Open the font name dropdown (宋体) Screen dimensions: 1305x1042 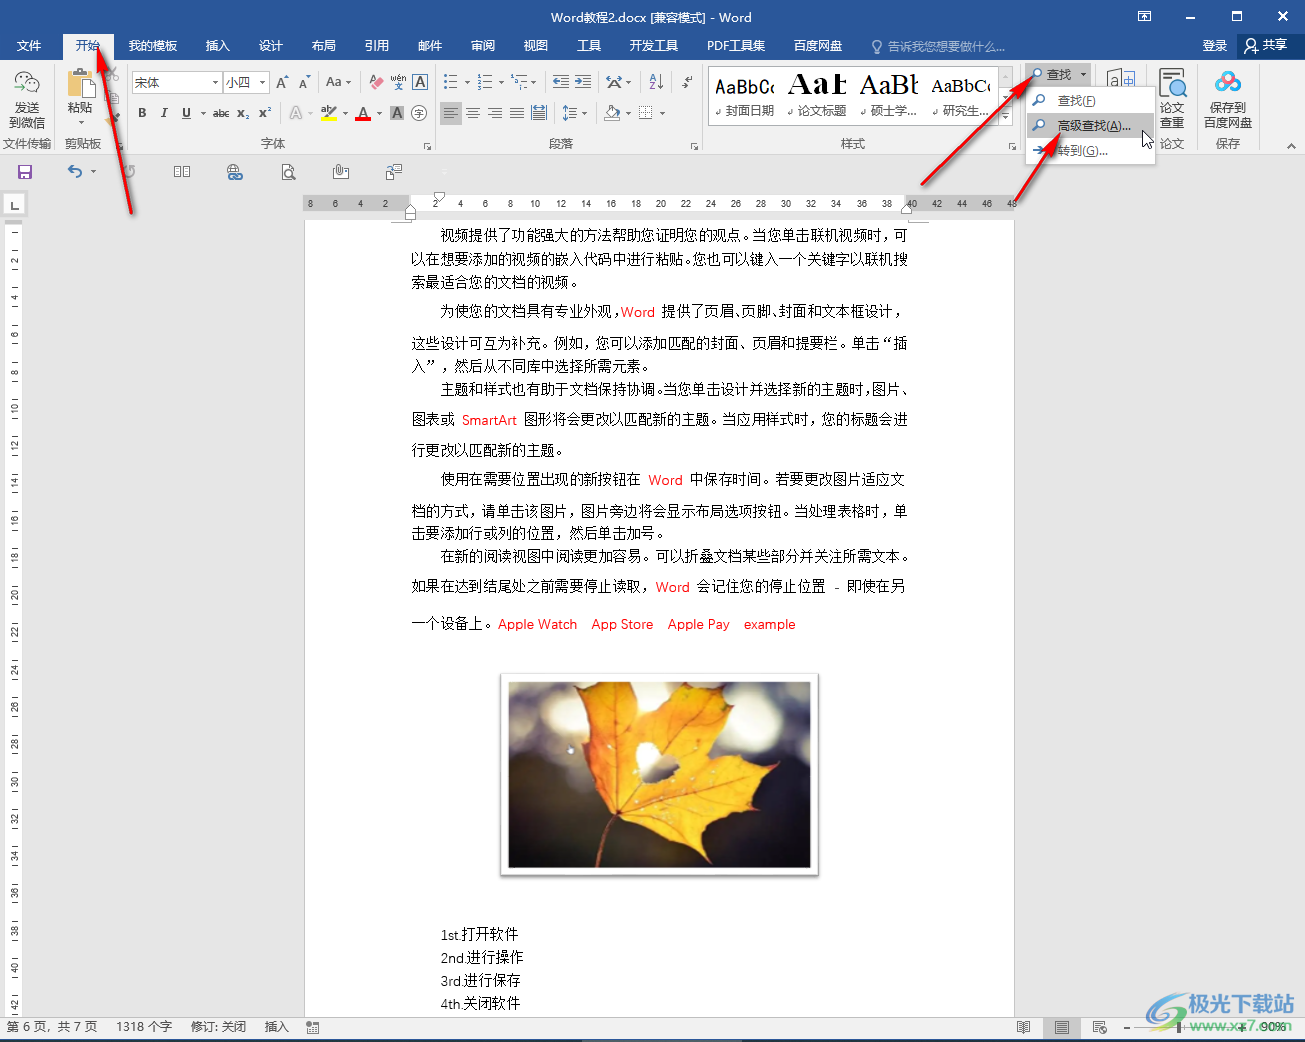click(215, 83)
